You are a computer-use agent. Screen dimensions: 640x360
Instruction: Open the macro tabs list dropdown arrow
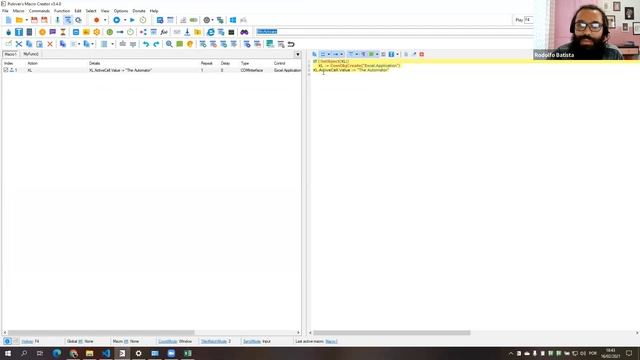coord(298,54)
